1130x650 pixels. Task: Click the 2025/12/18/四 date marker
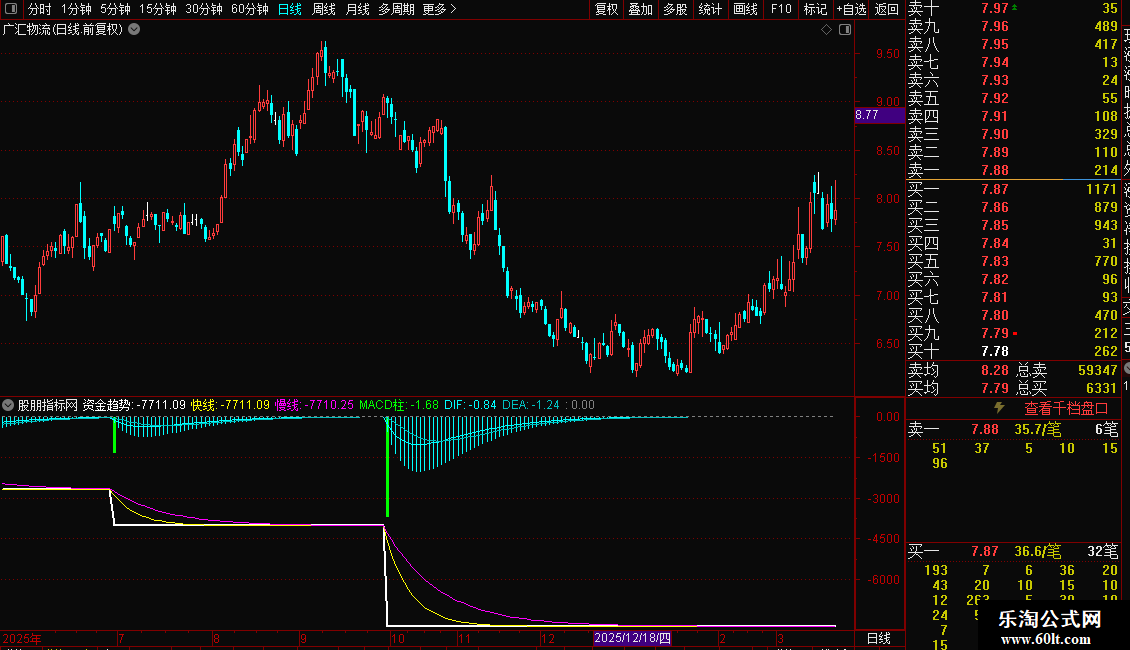[x=632, y=638]
